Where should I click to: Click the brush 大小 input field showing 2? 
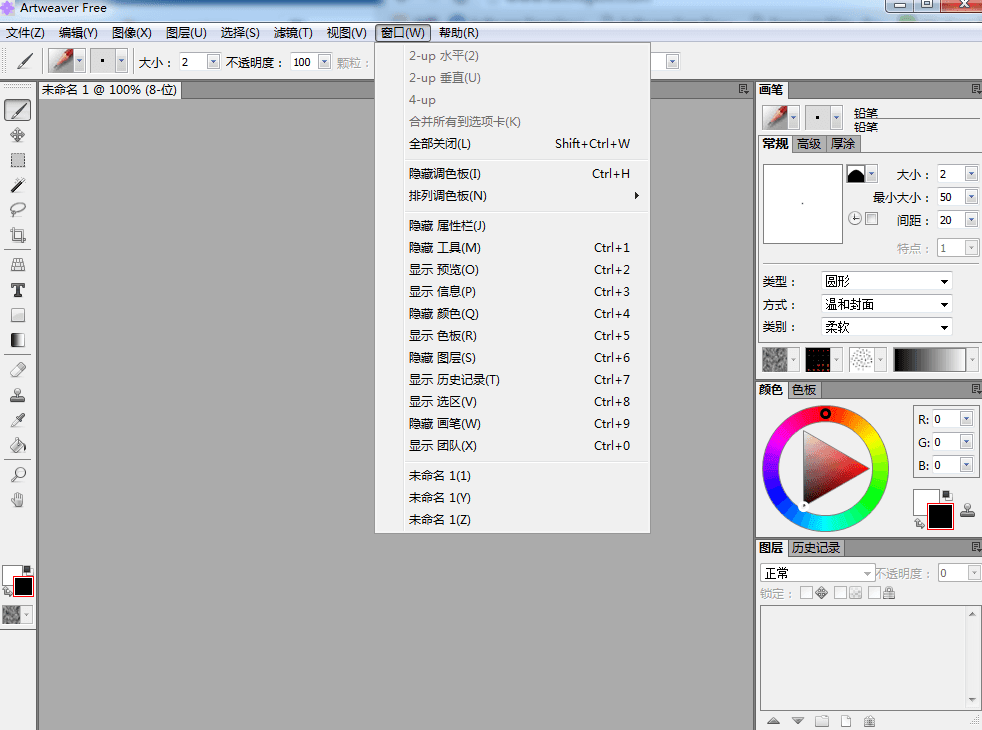(950, 174)
